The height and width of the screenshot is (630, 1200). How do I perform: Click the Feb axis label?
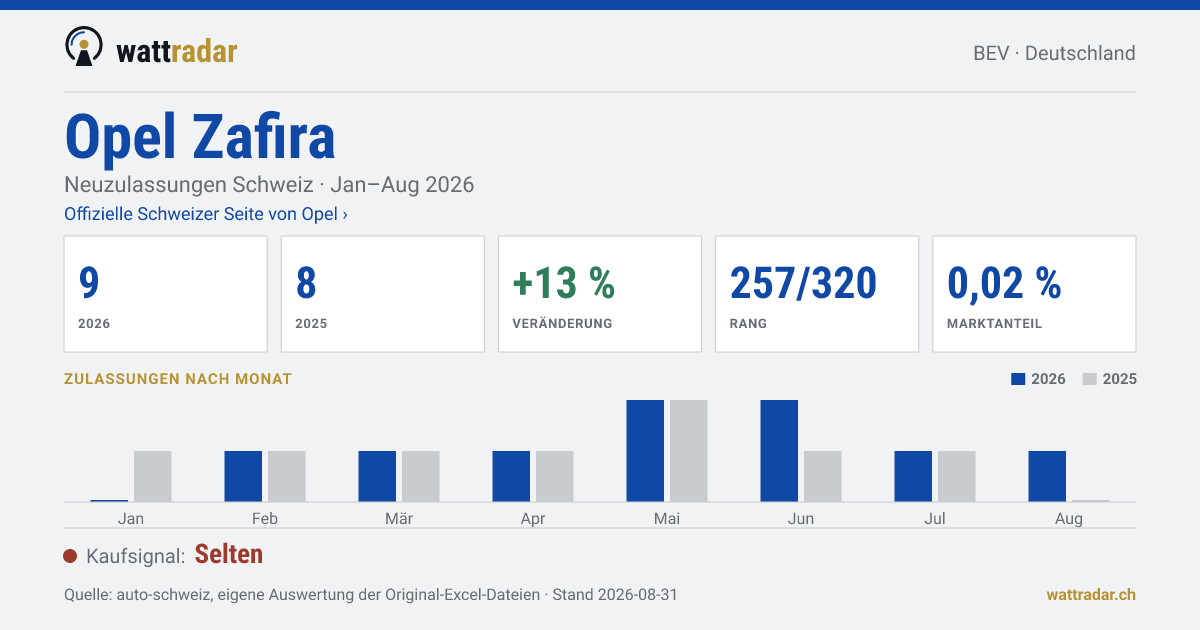[265, 519]
